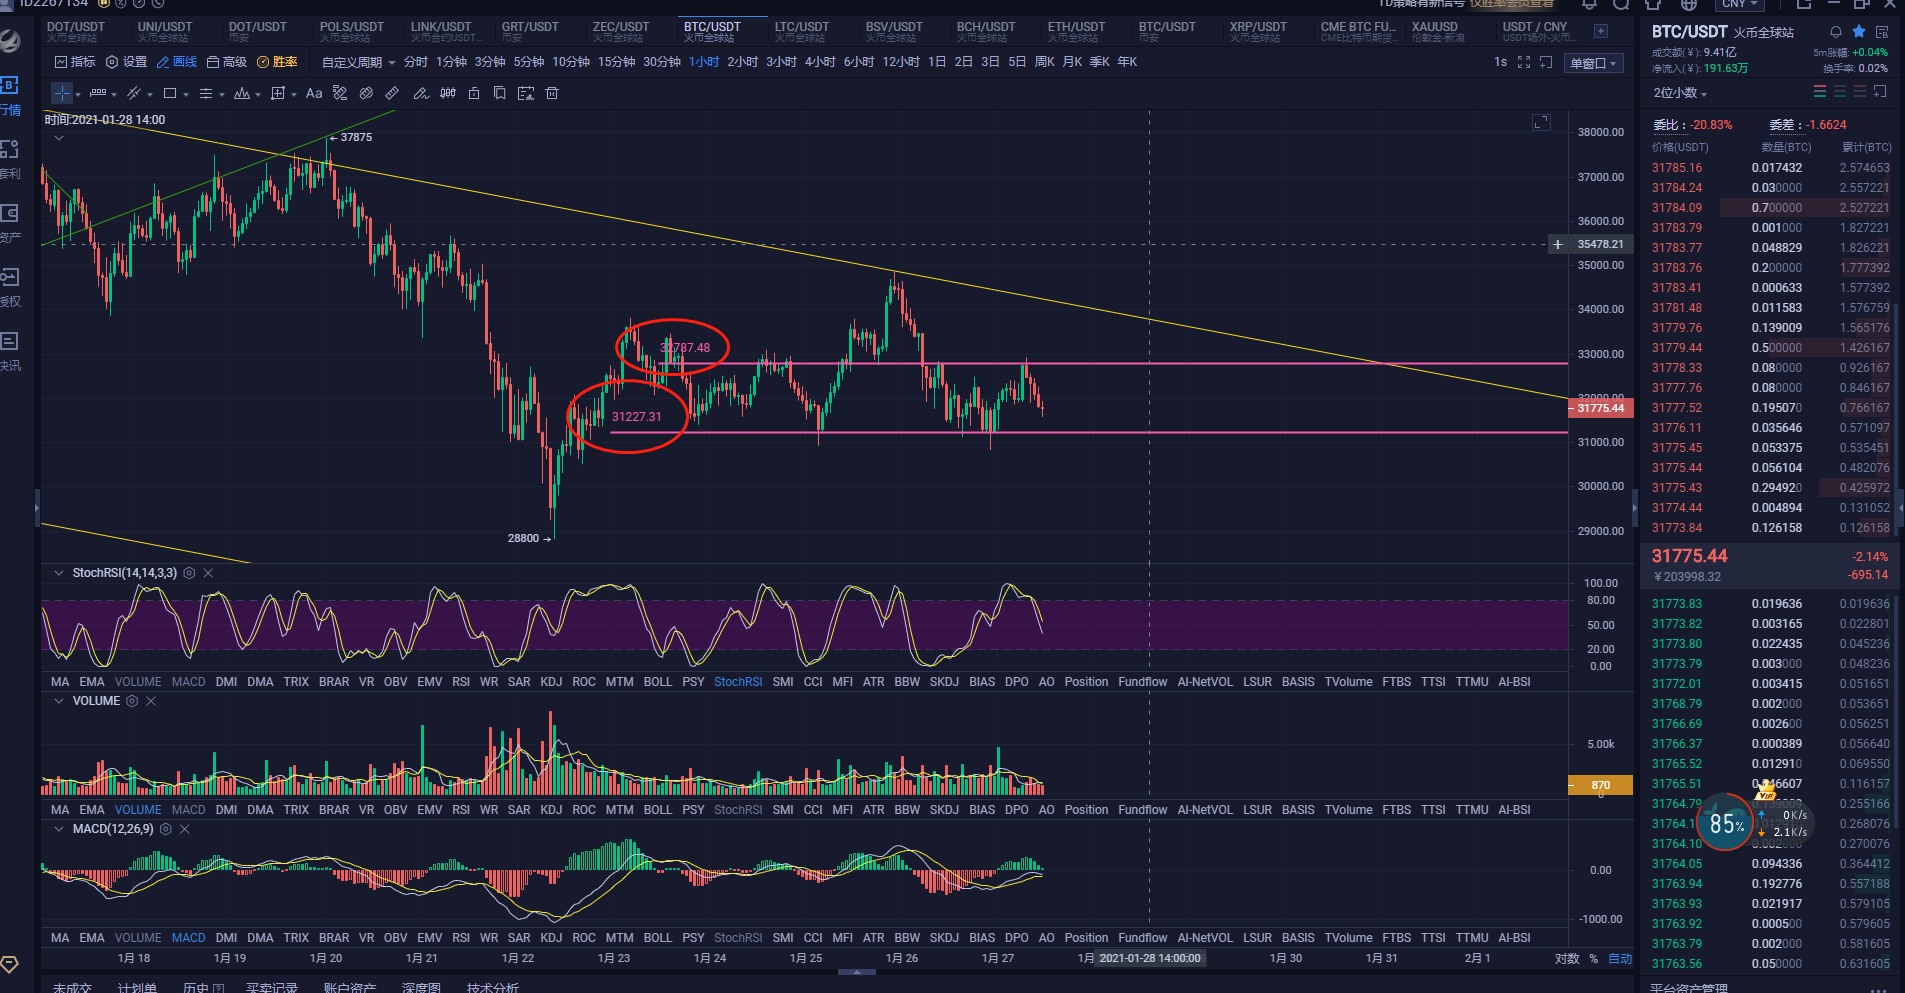1905x993 pixels.
Task: Open the 单窗口 window layout dropdown
Action: pos(1593,63)
